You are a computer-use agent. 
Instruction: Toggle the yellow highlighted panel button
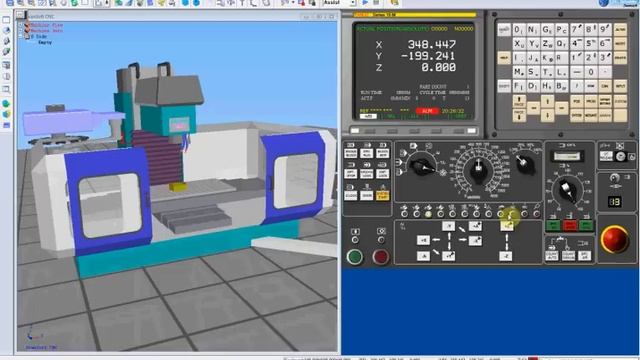point(382,195)
